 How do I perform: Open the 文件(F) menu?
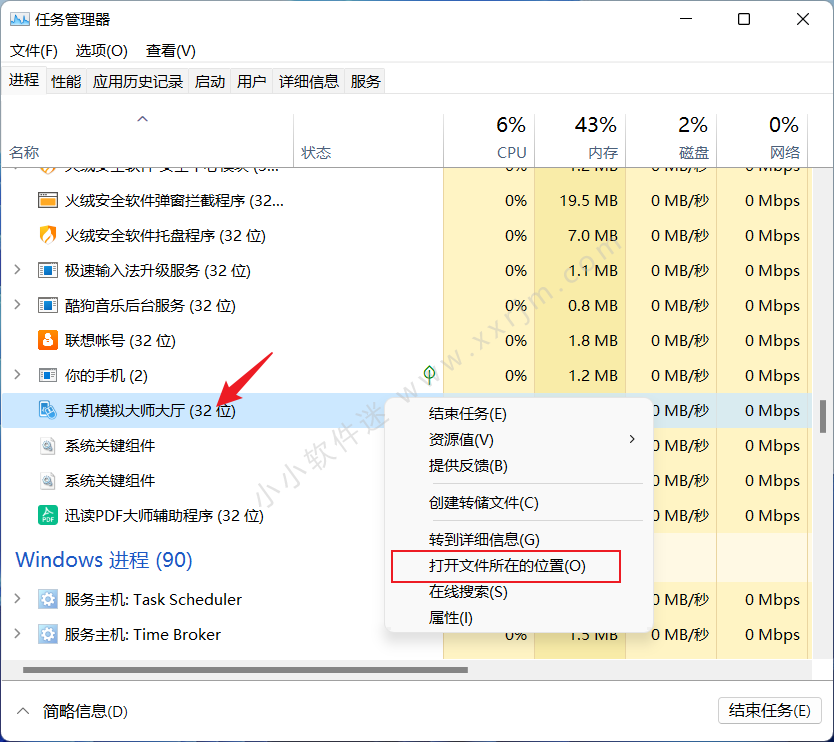point(34,51)
